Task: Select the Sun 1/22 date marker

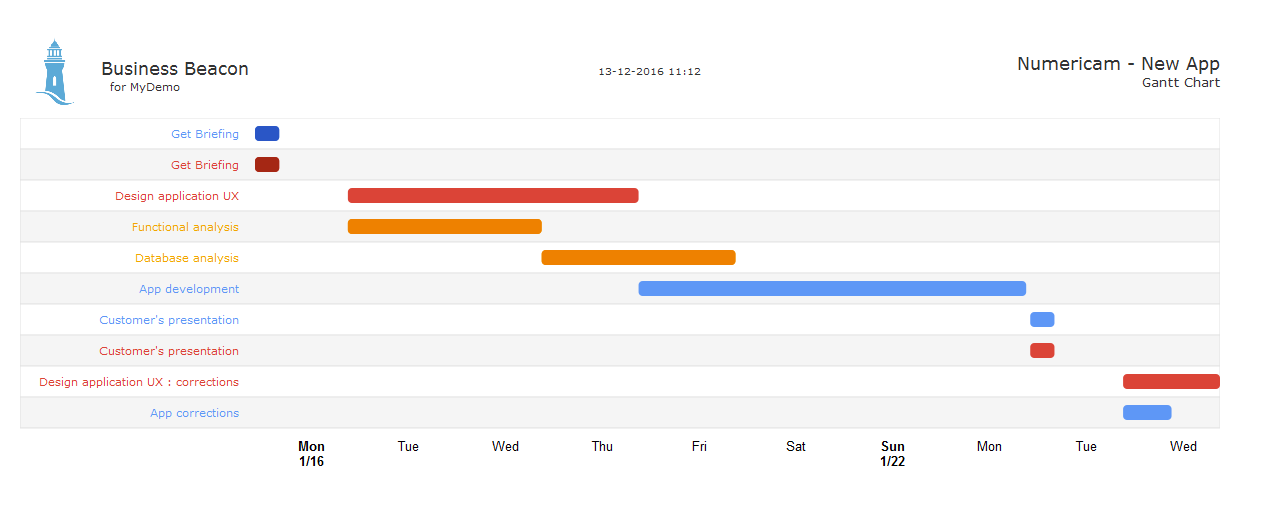Action: coord(893,454)
